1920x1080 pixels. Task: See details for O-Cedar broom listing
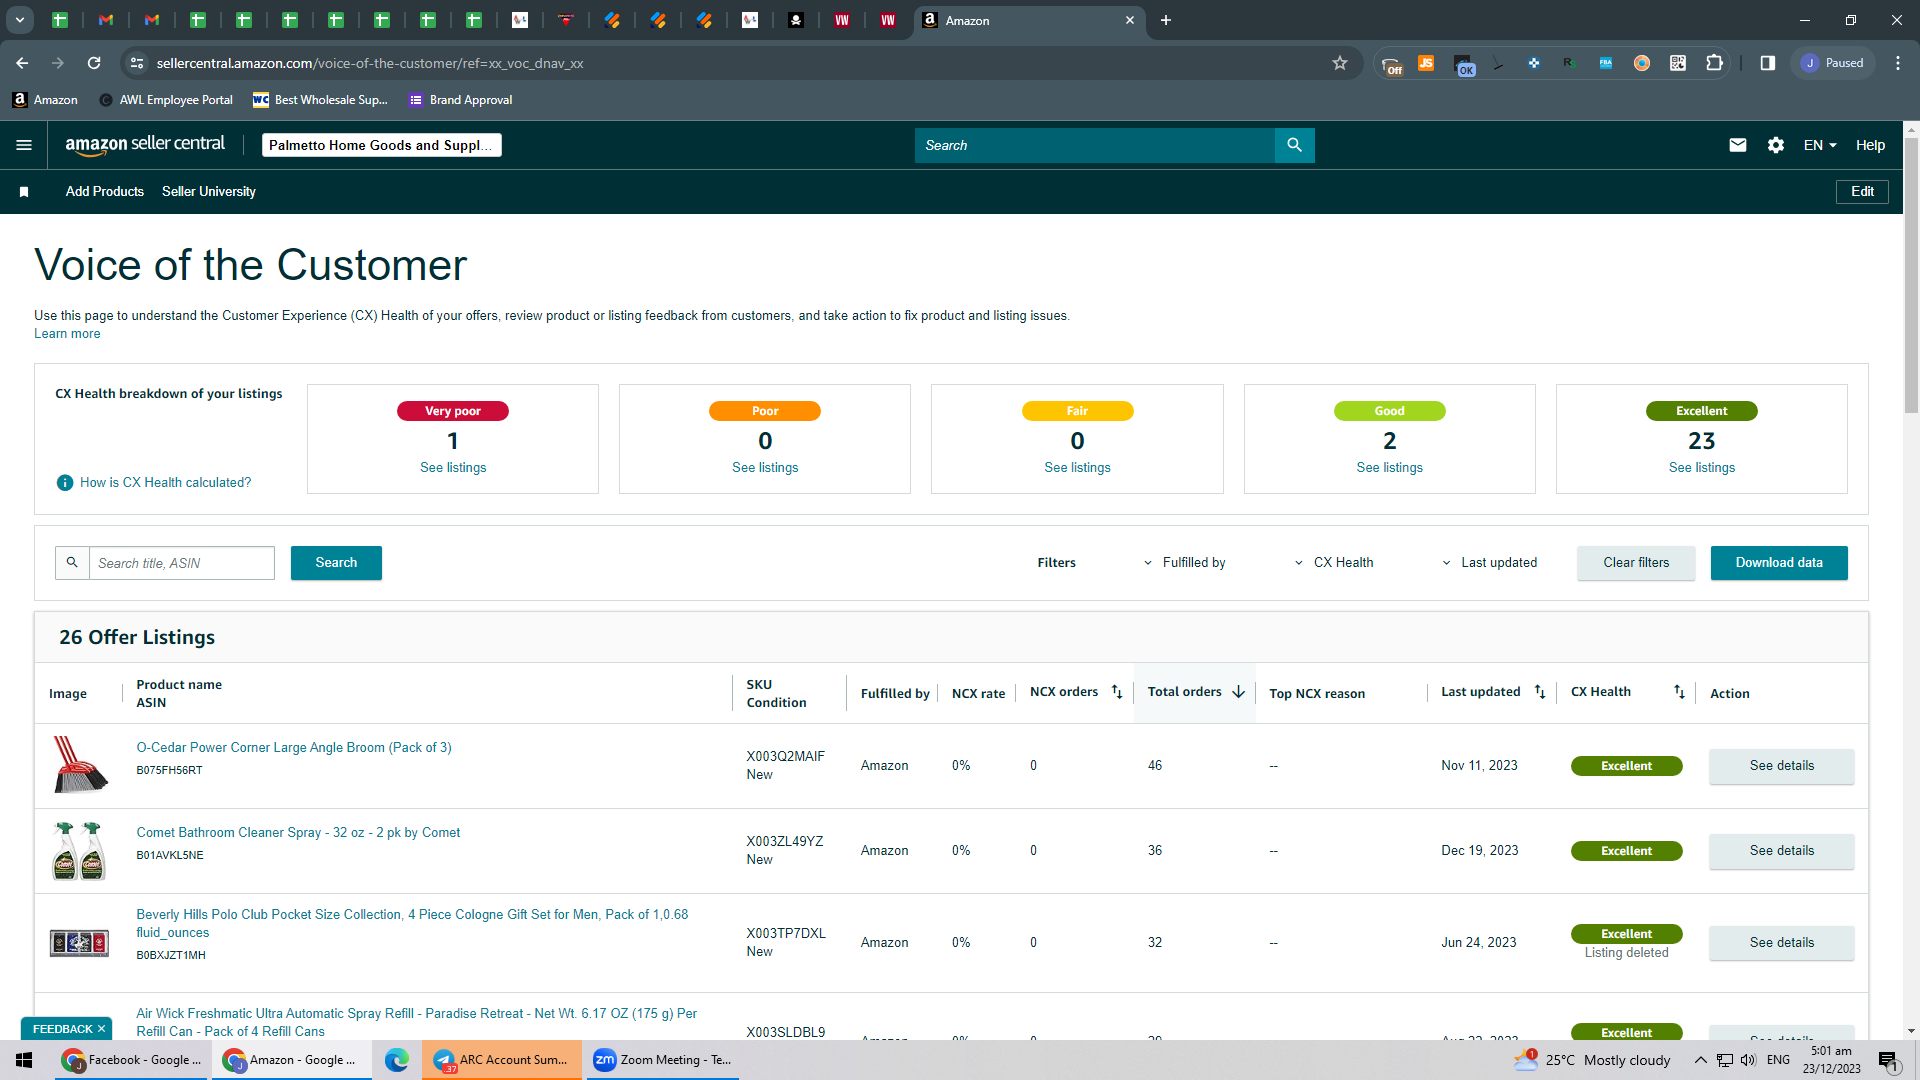coord(1781,766)
